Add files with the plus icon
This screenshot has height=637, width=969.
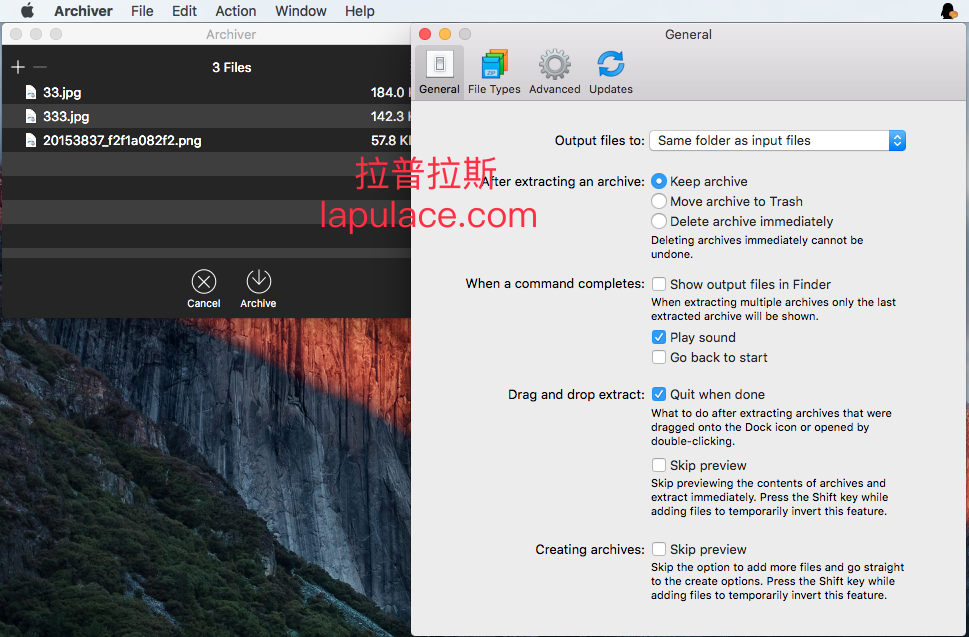tap(18, 67)
